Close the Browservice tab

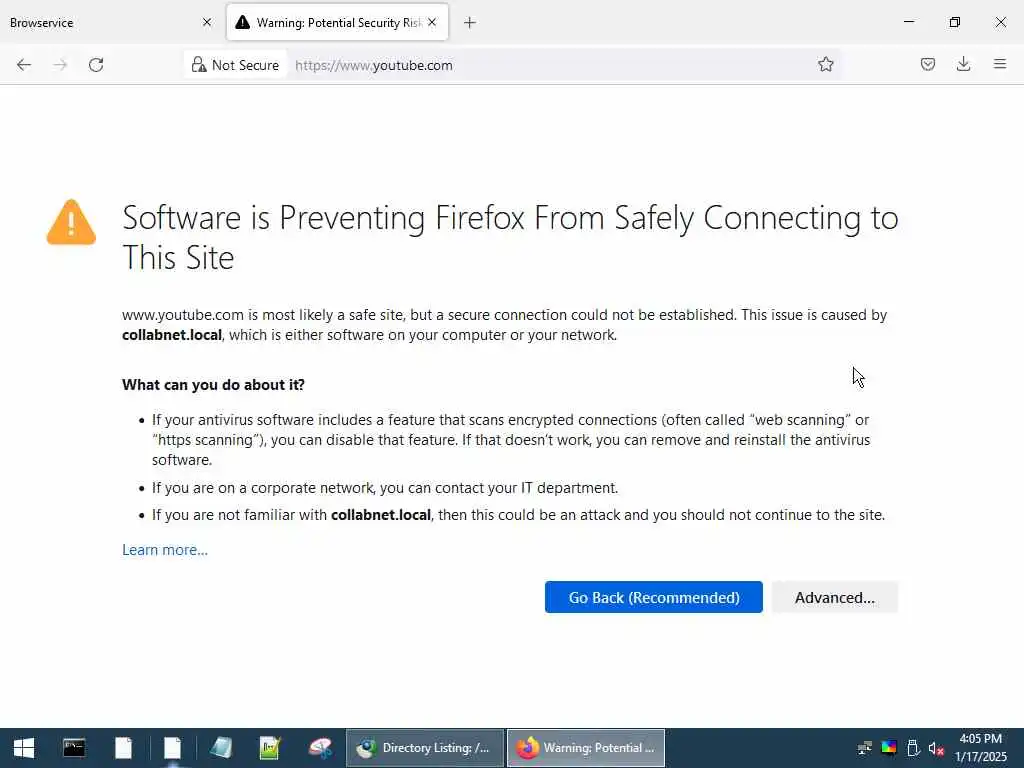[207, 22]
